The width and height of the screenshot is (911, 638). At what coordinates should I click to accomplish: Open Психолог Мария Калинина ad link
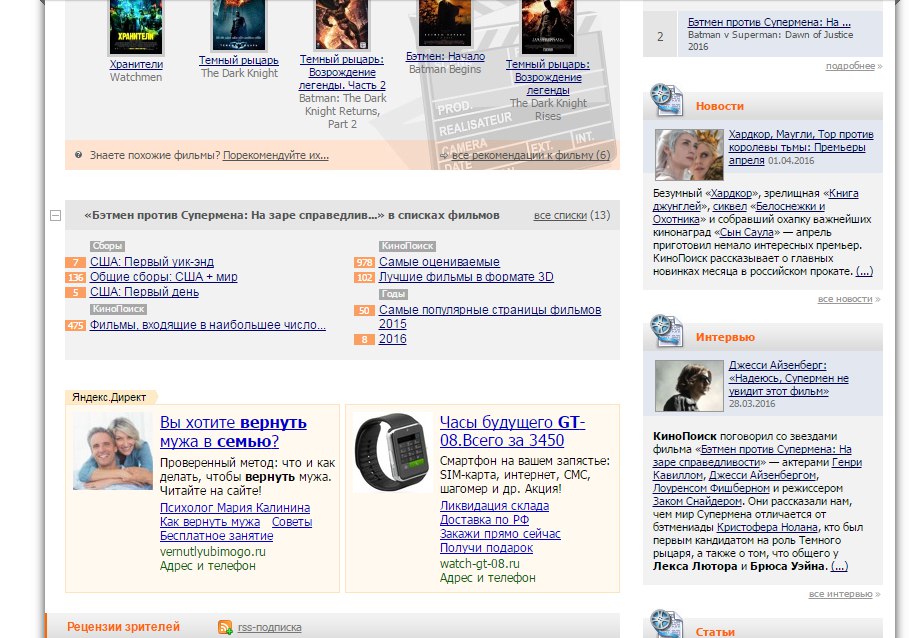click(235, 508)
